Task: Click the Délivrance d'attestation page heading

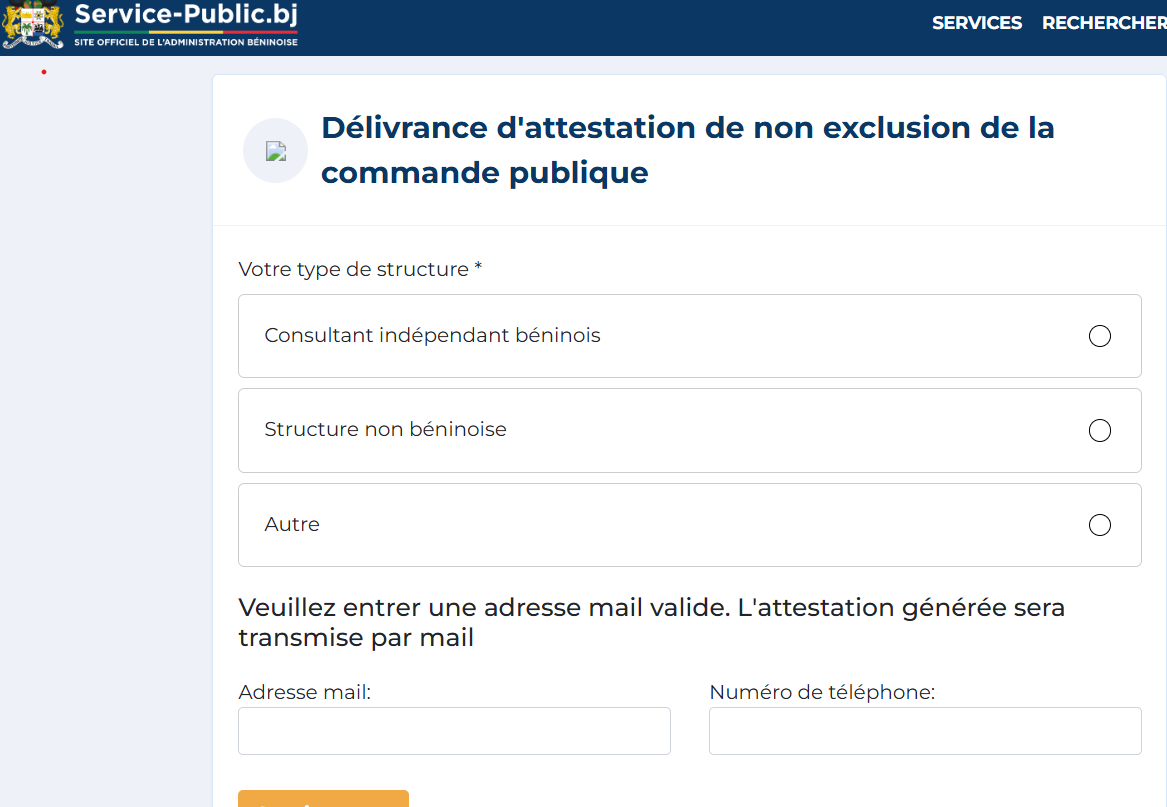Action: click(687, 150)
